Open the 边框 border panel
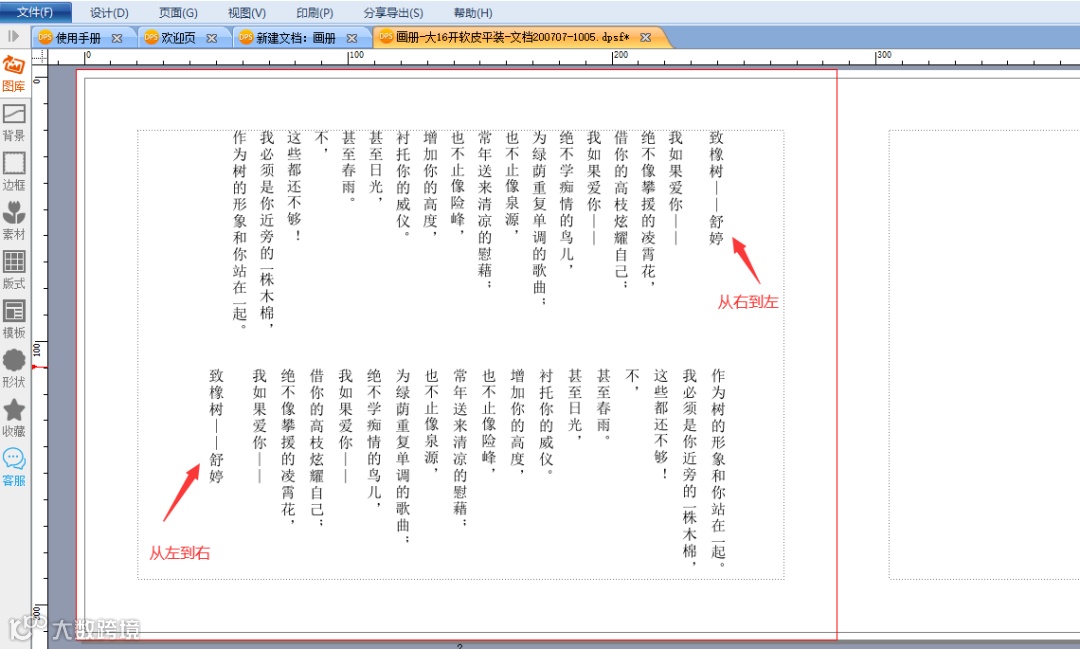 point(14,172)
